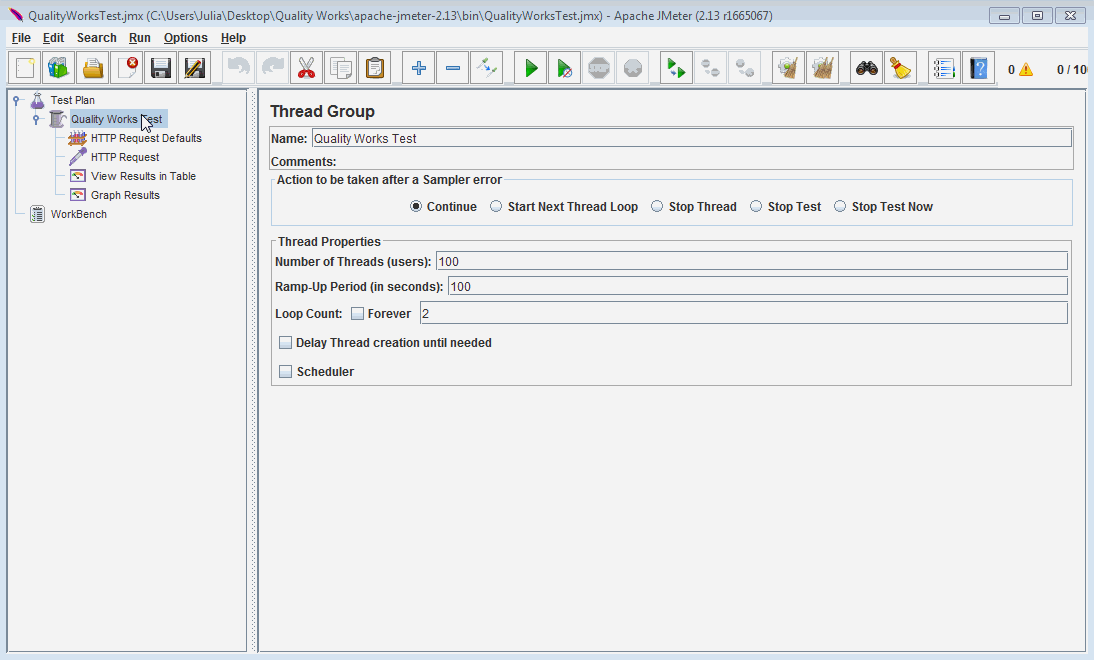
Task: Open the Options menu
Action: [x=186, y=38]
